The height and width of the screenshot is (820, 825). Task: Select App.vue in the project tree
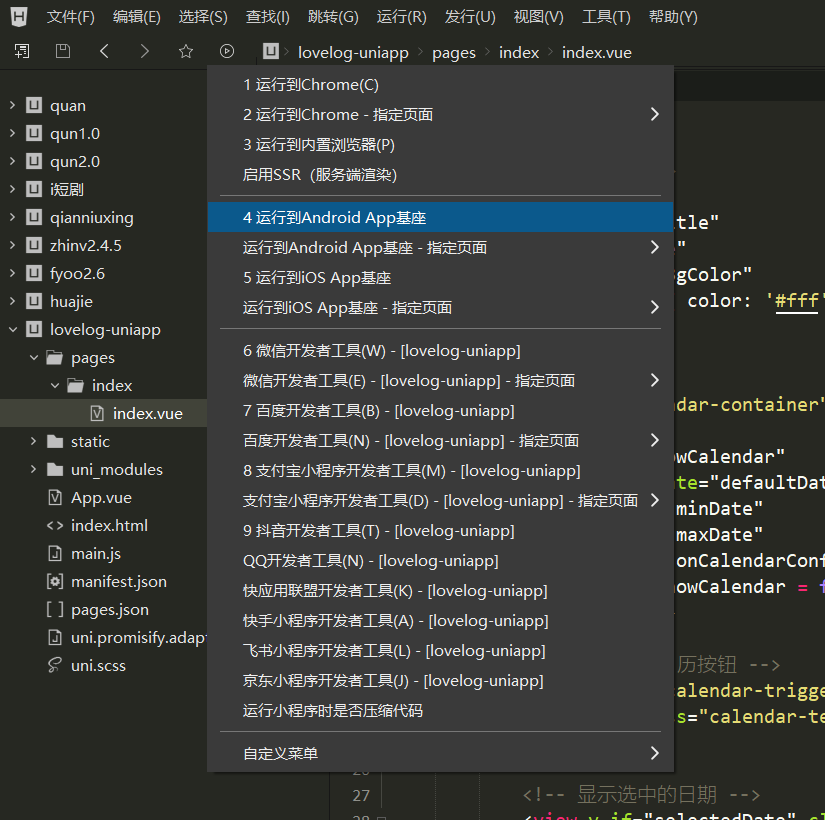[101, 497]
